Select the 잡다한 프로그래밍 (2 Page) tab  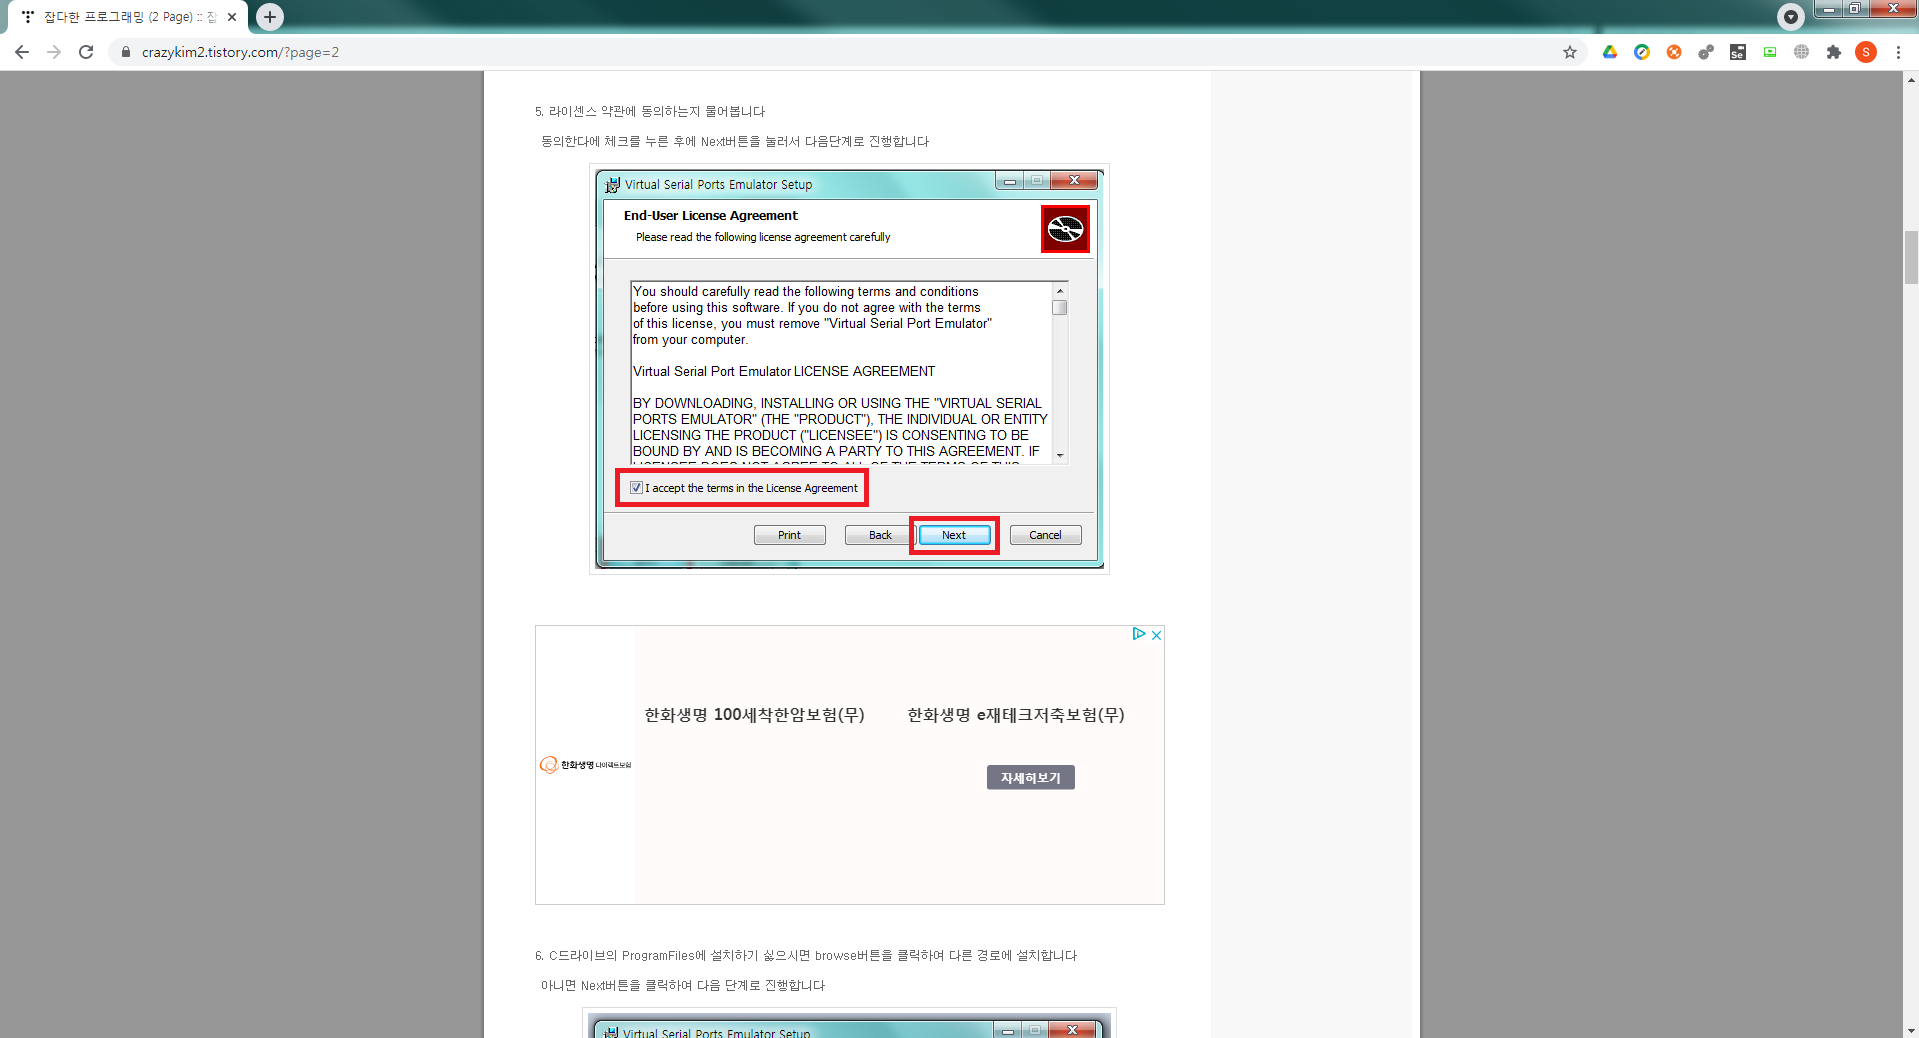point(129,17)
